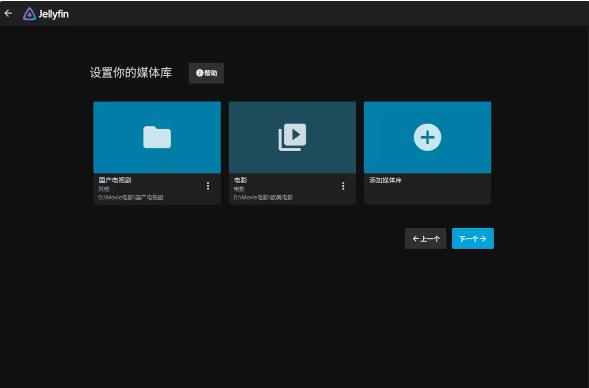Image resolution: width=589 pixels, height=388 pixels.
Task: Open options menu for 电影 library
Action: click(343, 186)
